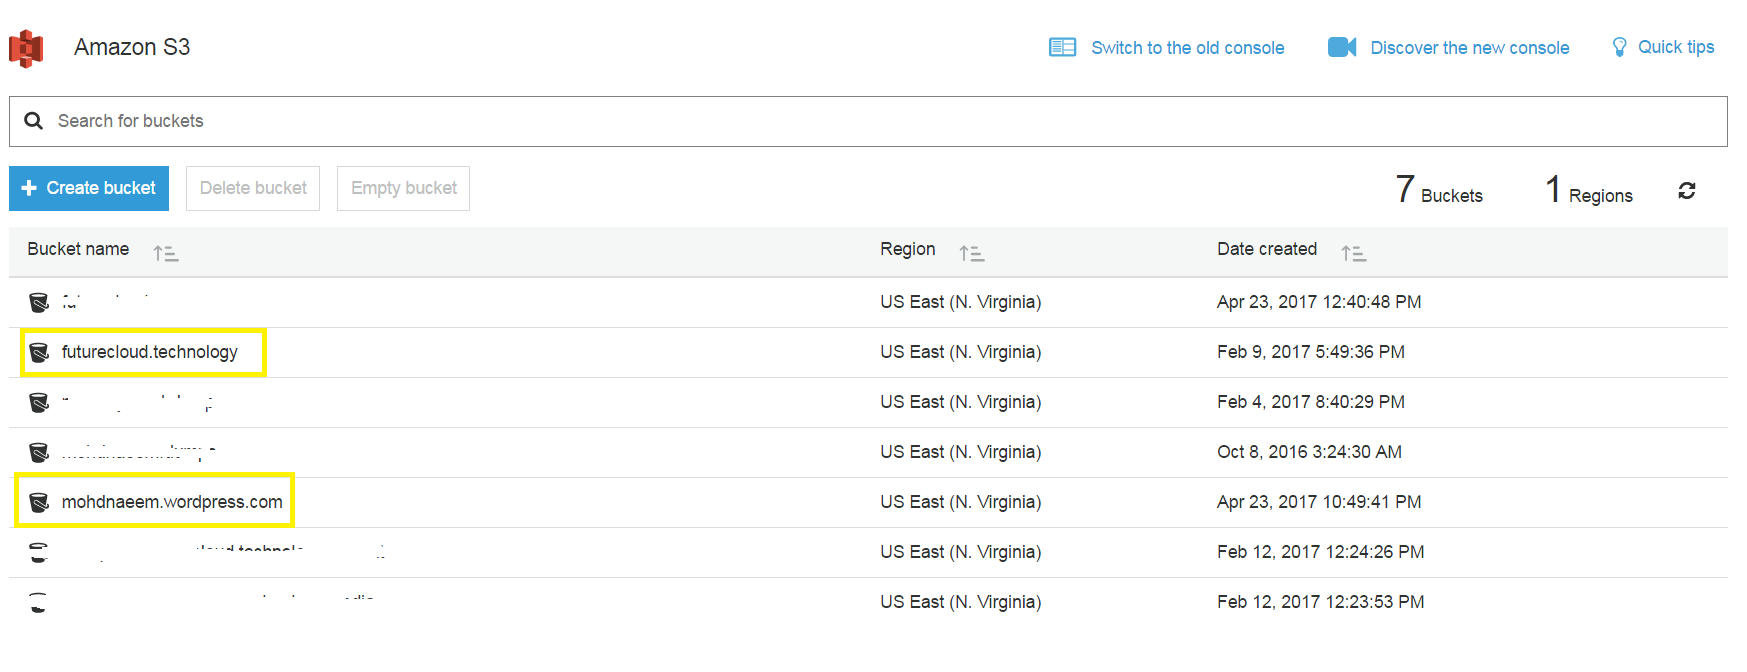Click region cell in Oct 8, 2016 row

coord(961,452)
